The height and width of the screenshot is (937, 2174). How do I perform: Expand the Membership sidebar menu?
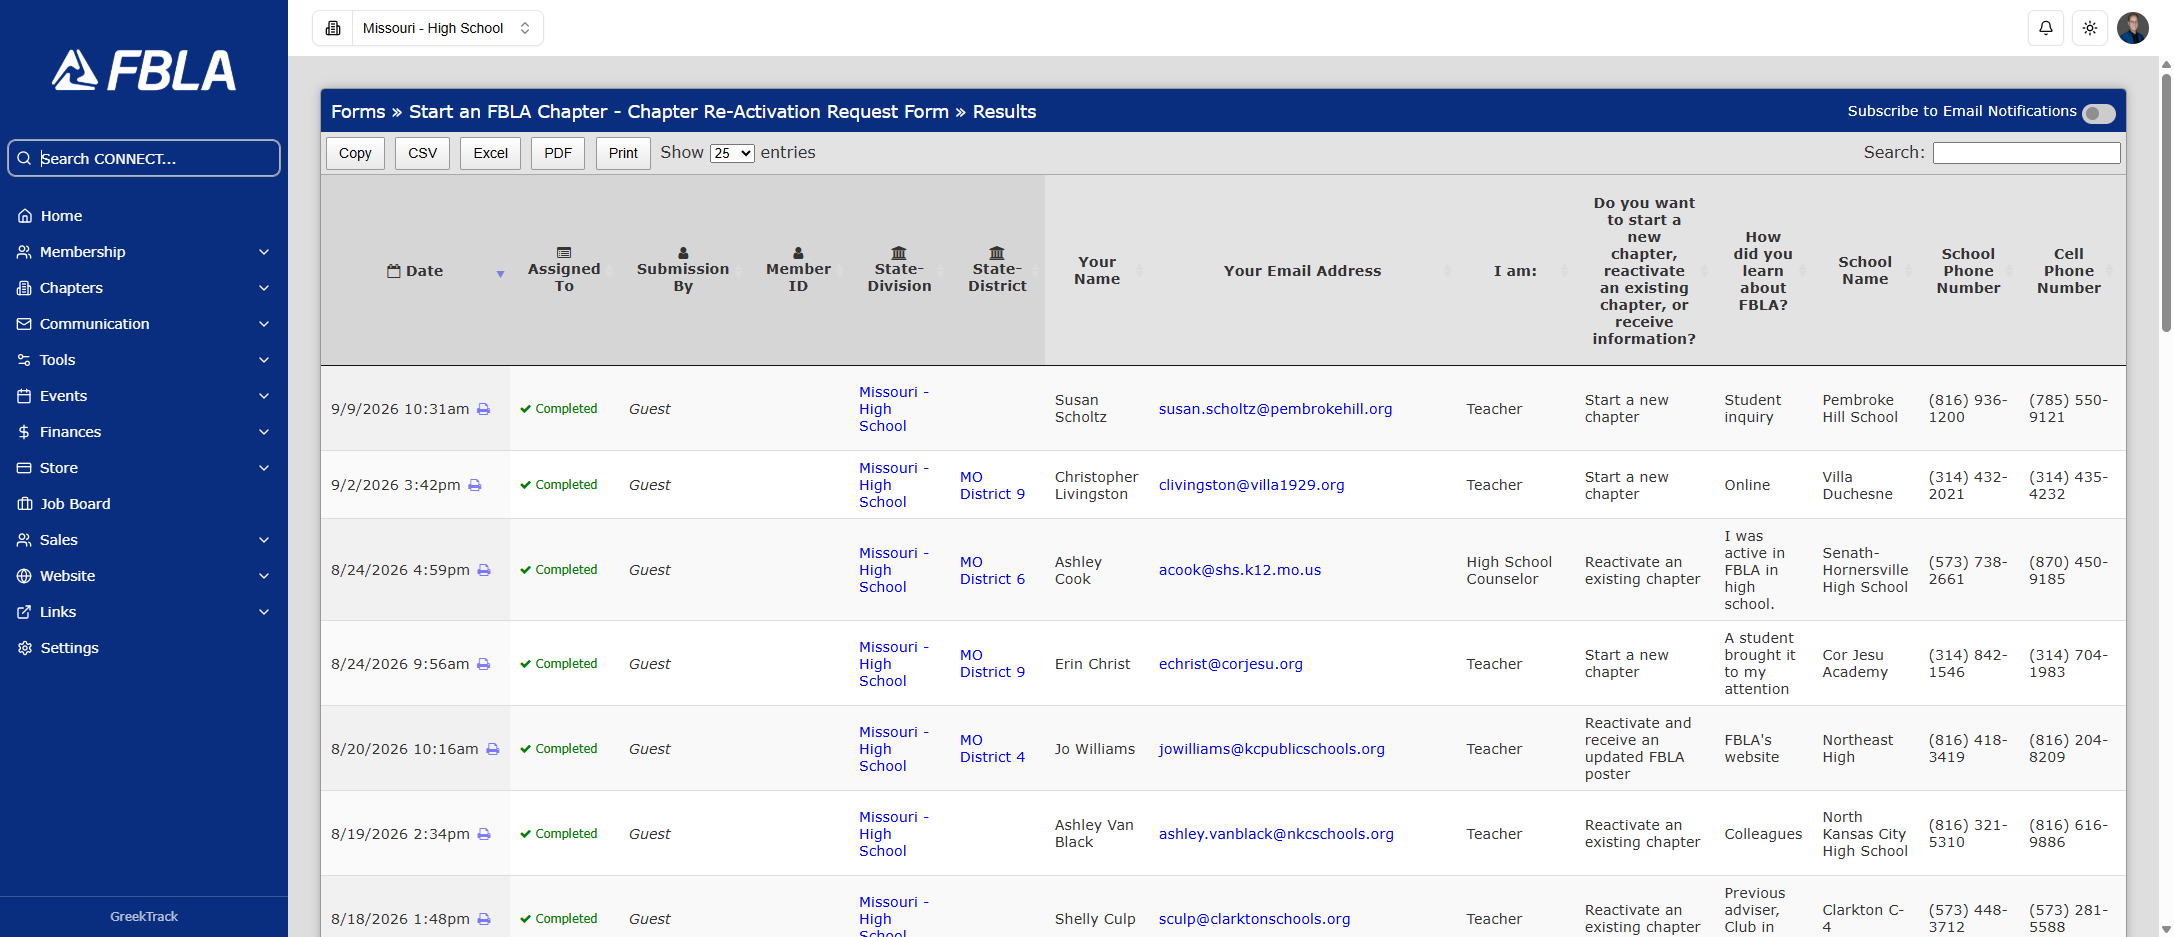coord(144,252)
